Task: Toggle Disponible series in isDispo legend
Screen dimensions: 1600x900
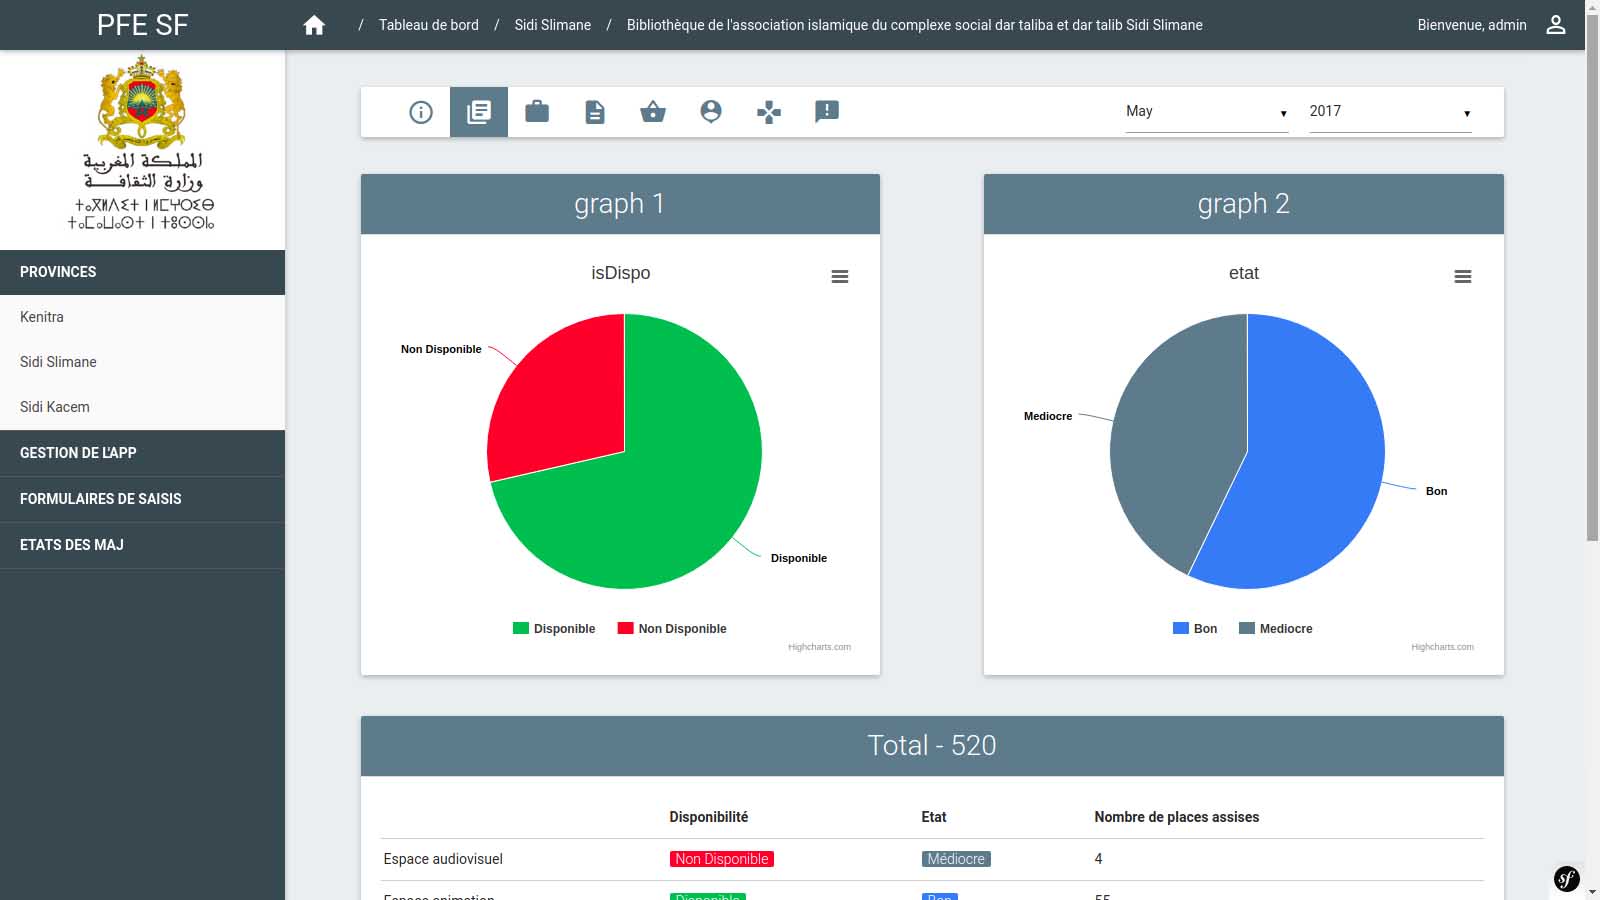Action: [554, 629]
